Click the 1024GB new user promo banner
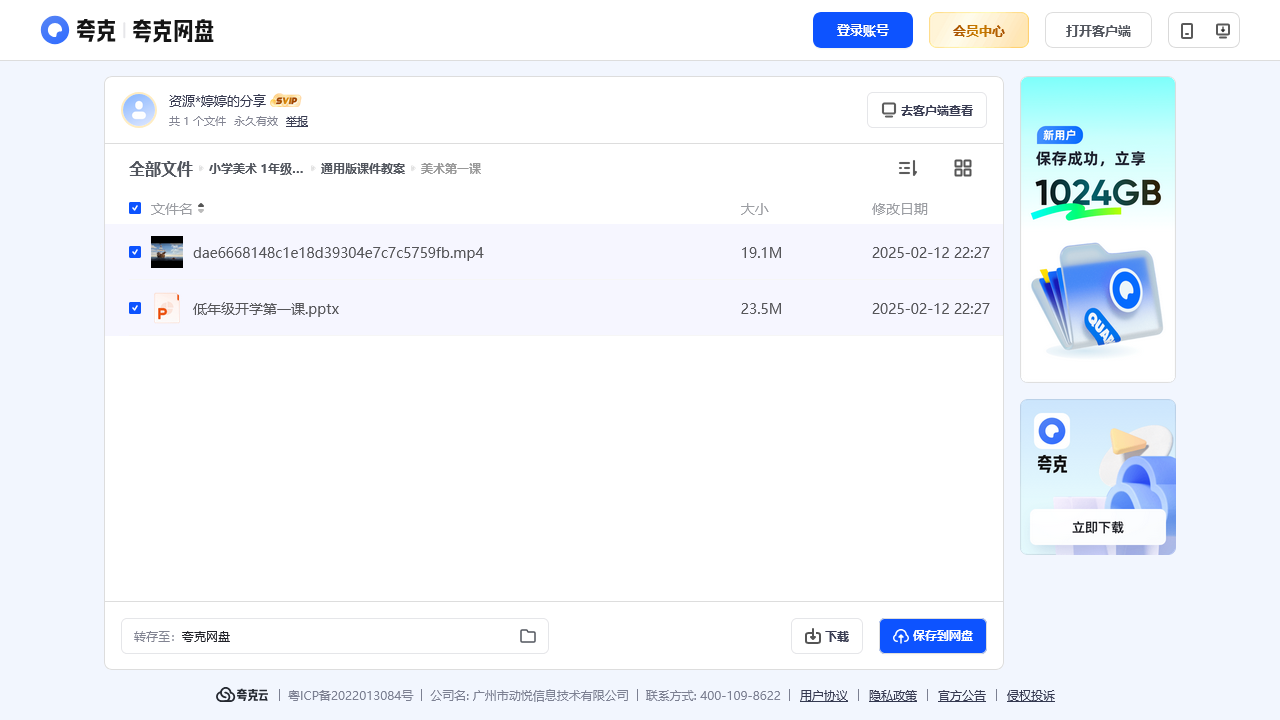This screenshot has width=1280, height=720. pyautogui.click(x=1098, y=229)
